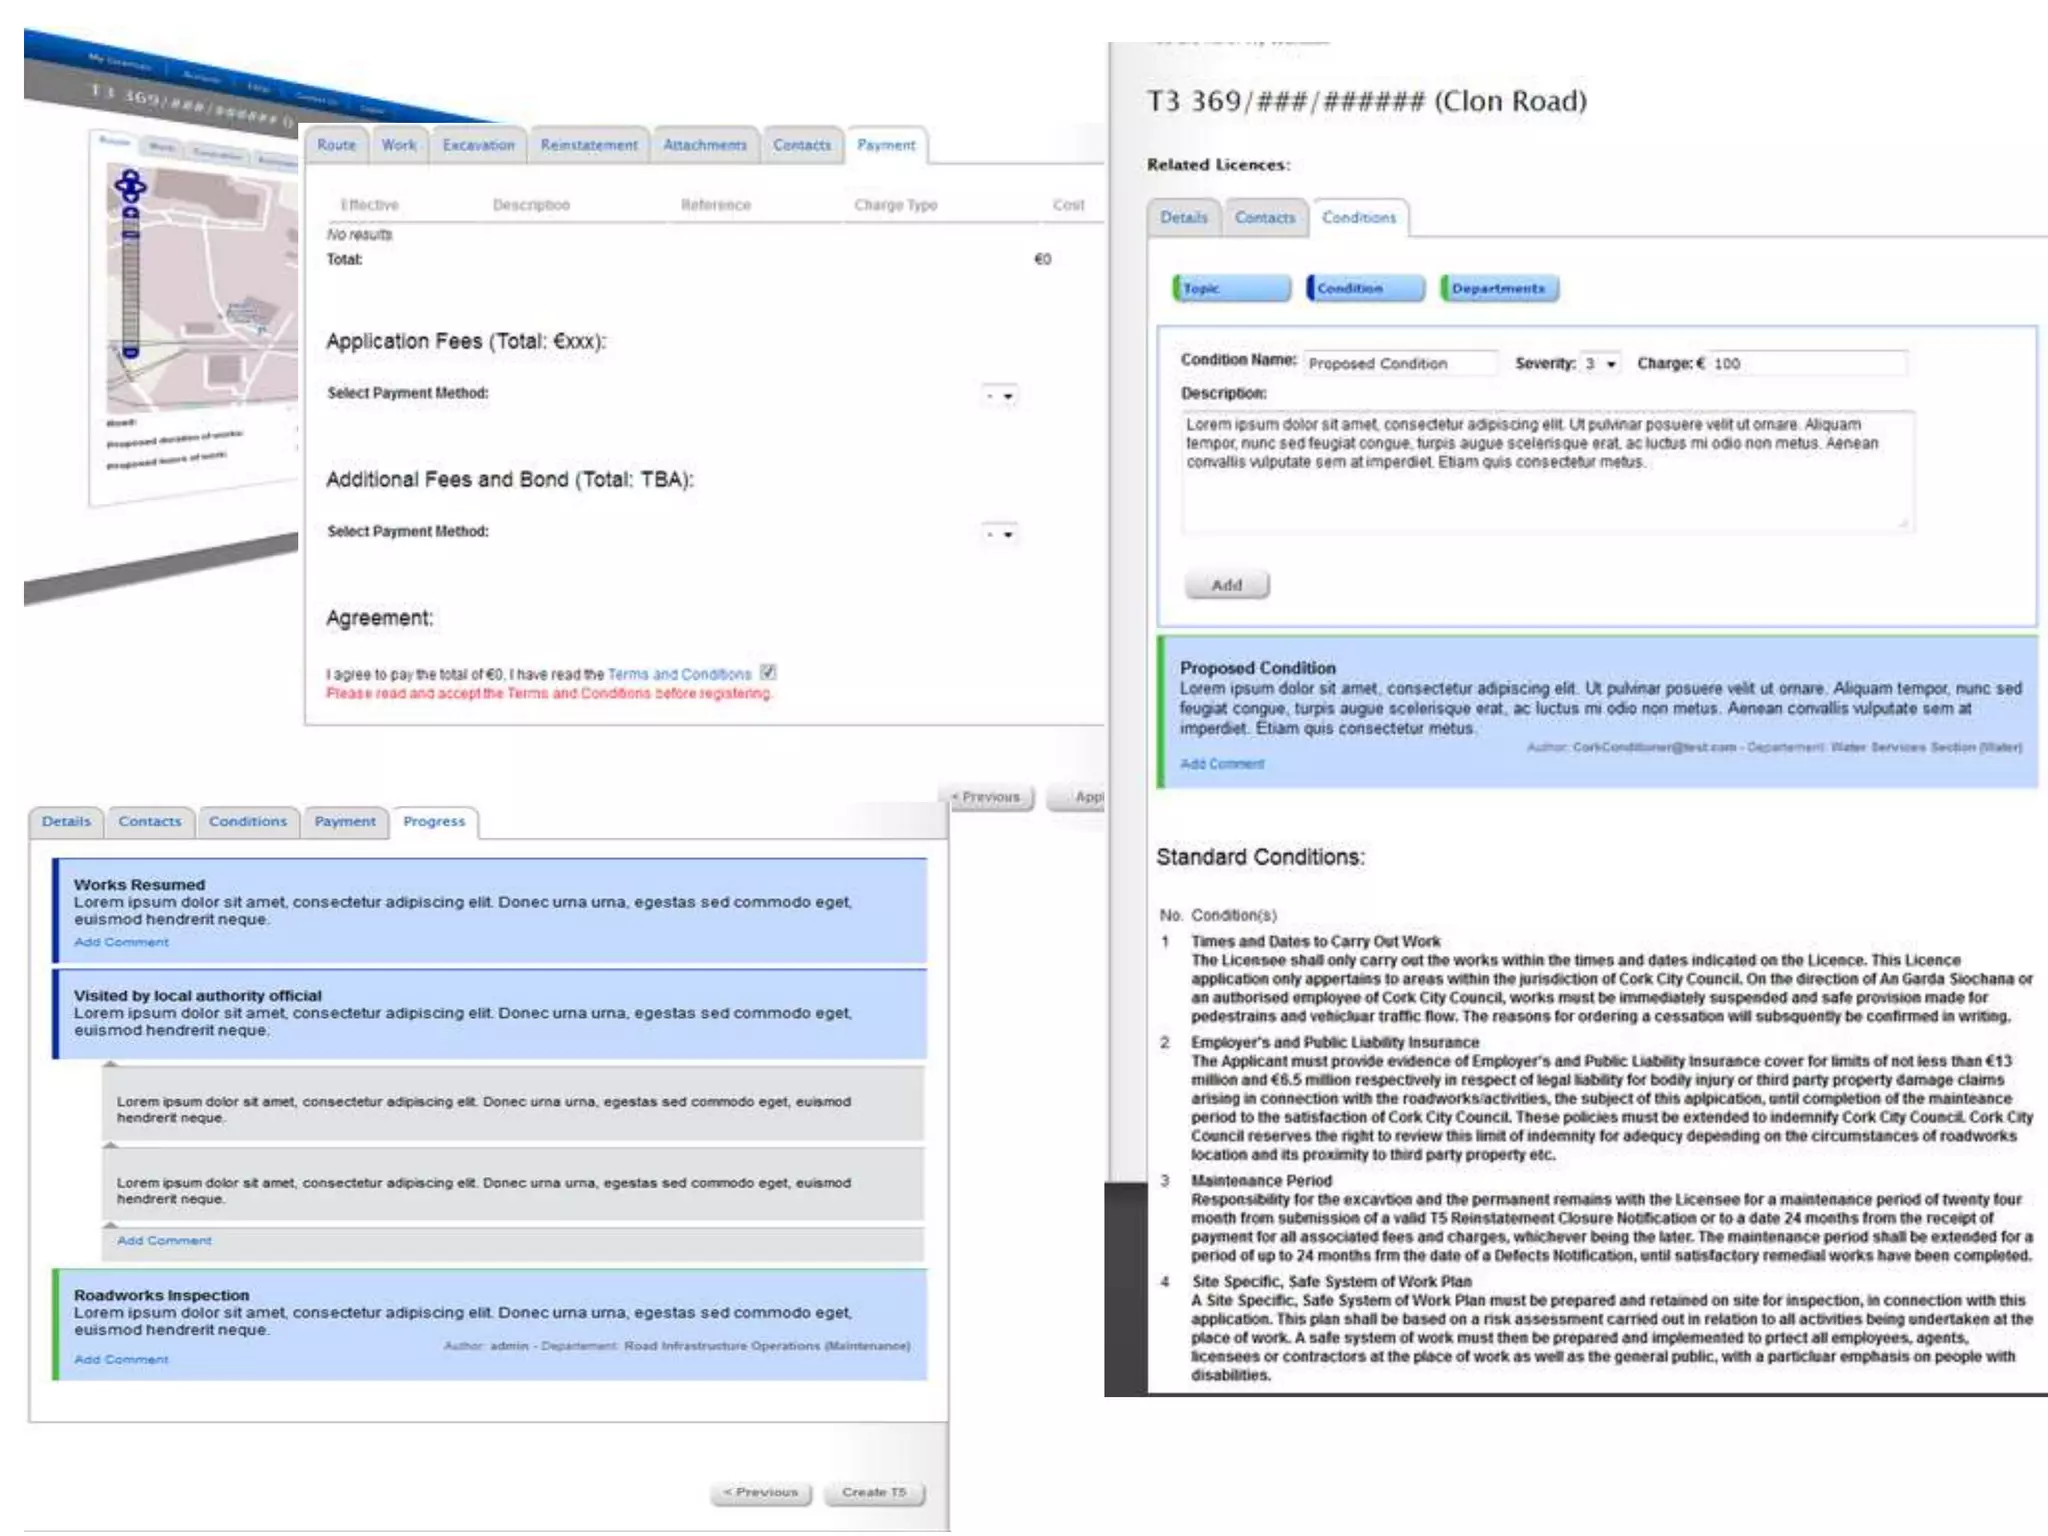
Task: Open Additional Fees payment method dropdown
Action: coord(999,534)
